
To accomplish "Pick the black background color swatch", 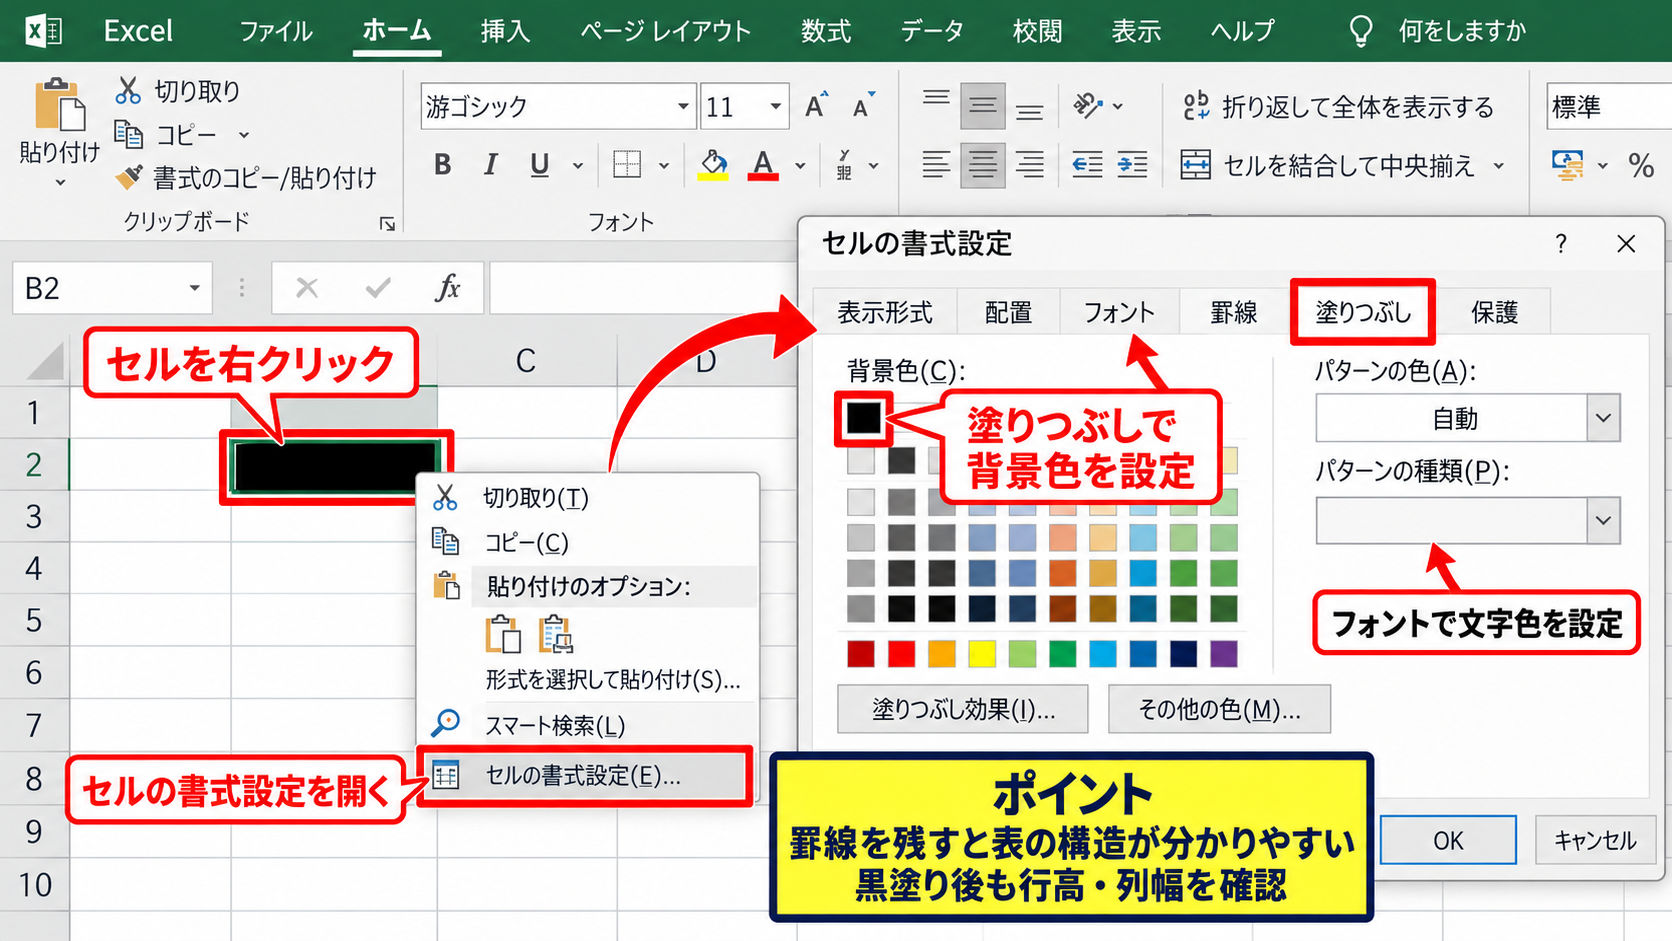I will point(863,418).
